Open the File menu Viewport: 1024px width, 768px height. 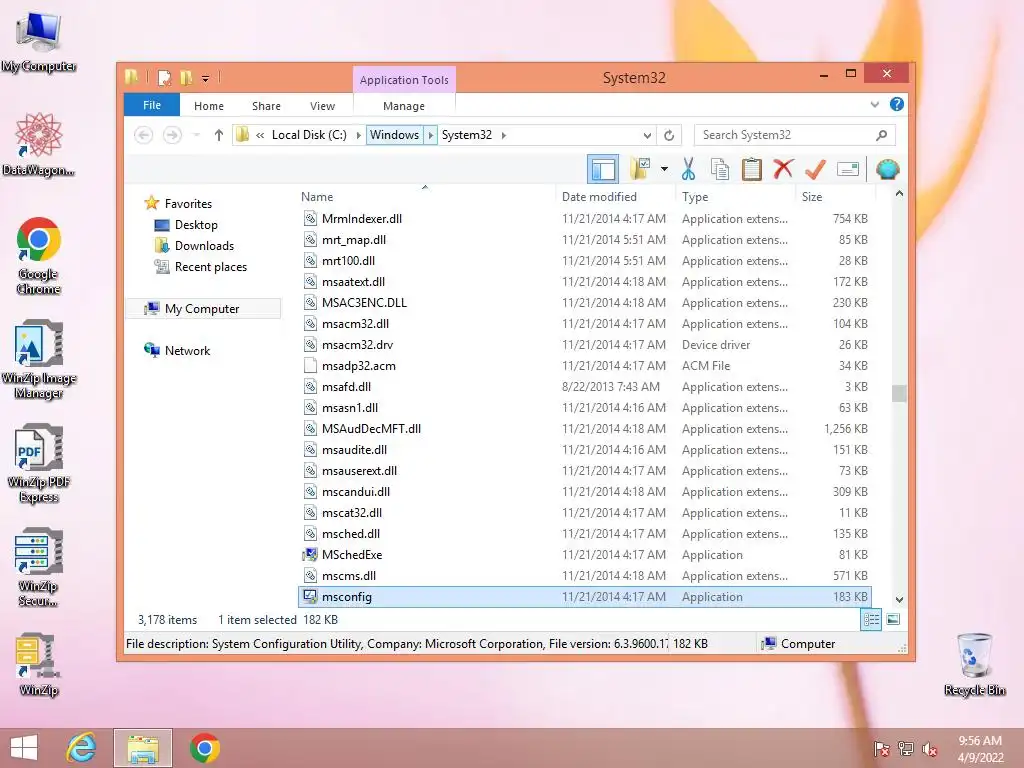(152, 105)
